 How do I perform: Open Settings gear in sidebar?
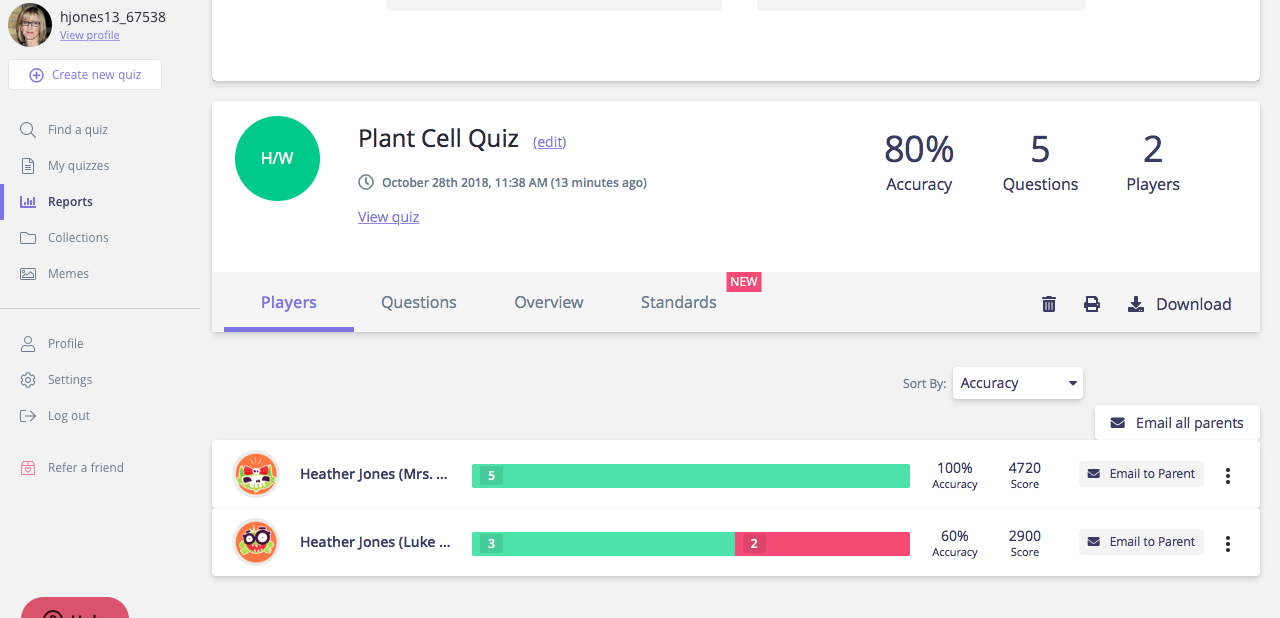(x=28, y=380)
